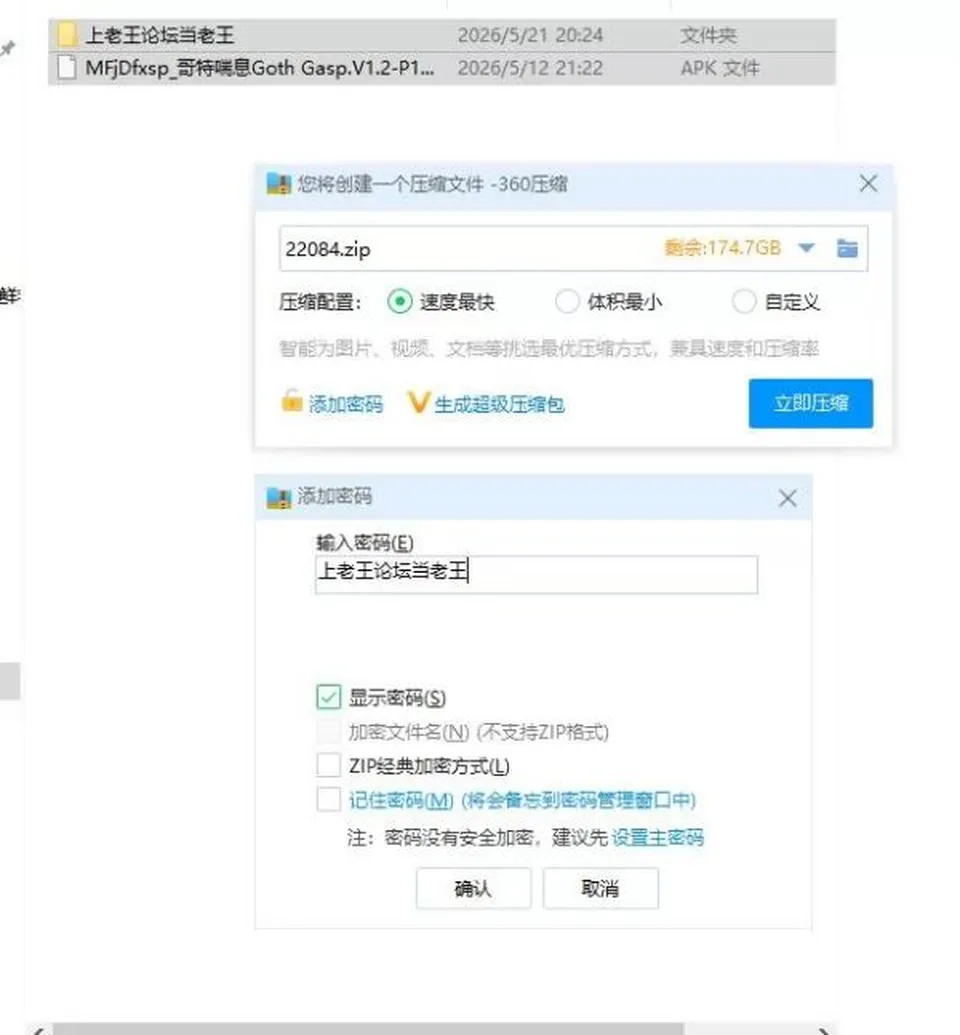The width and height of the screenshot is (960, 1035).
Task: Open the browse folder icon beside 22084.zip
Action: coord(847,248)
